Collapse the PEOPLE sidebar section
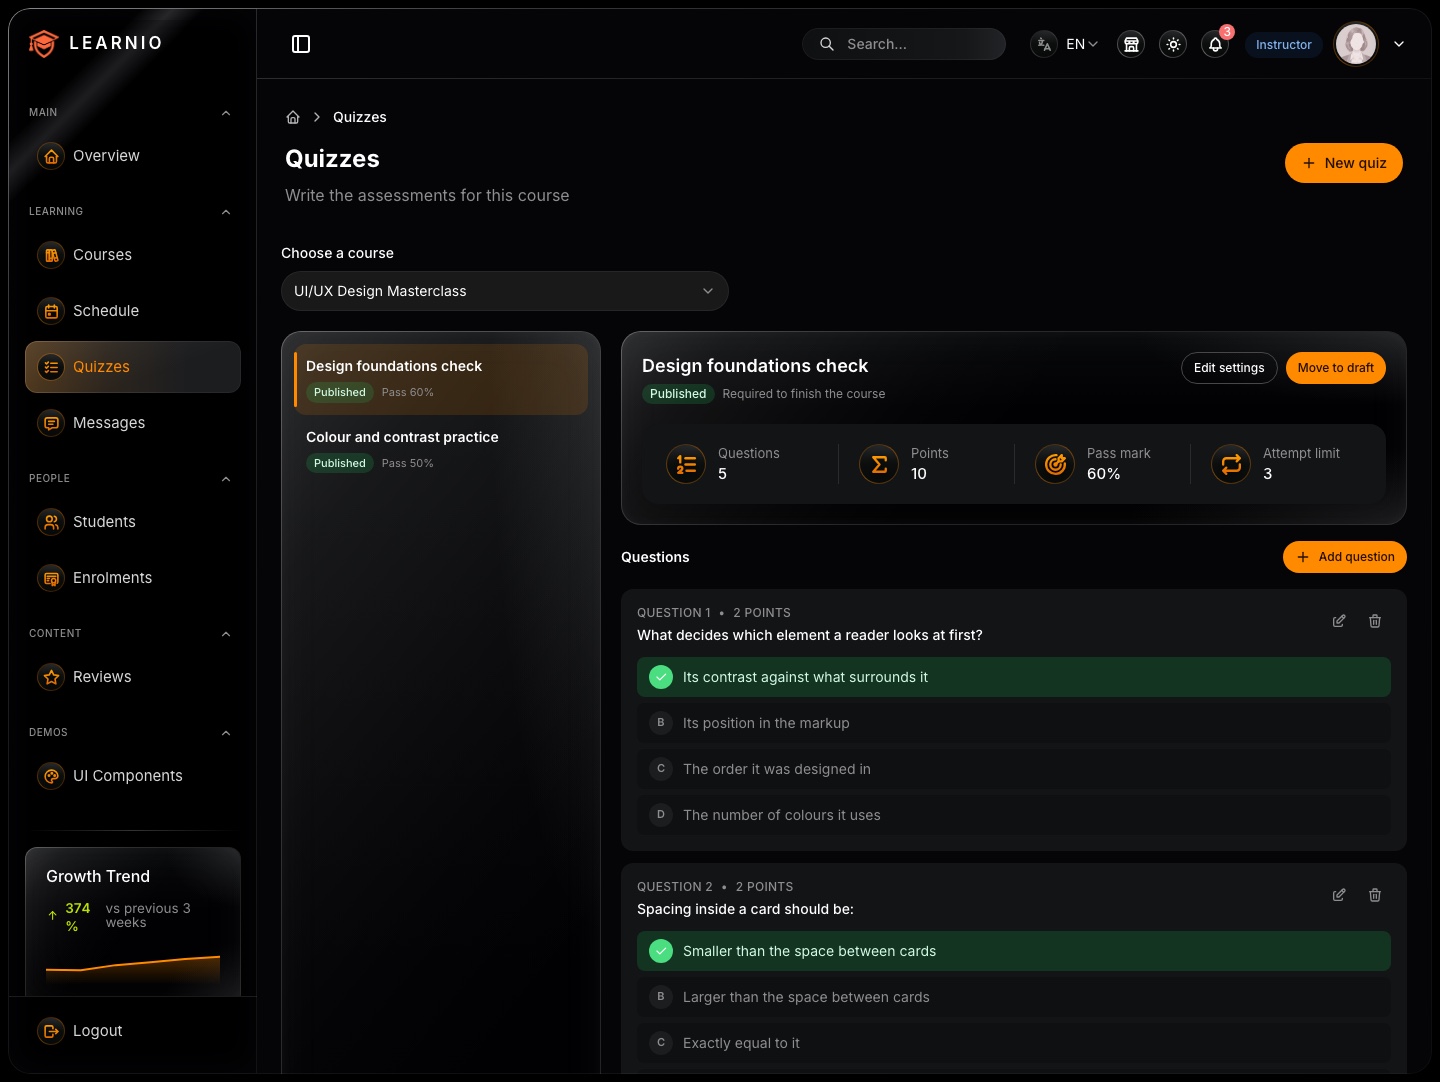The height and width of the screenshot is (1082, 1440). 226,479
